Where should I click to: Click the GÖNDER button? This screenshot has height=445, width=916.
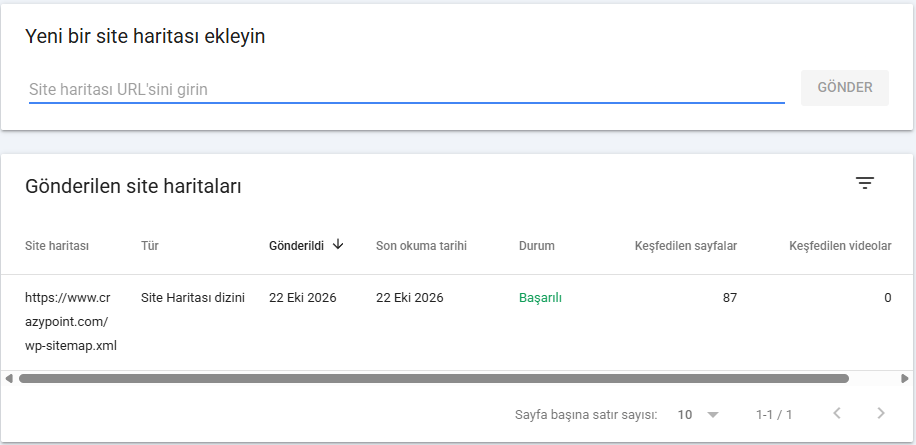[x=845, y=88]
